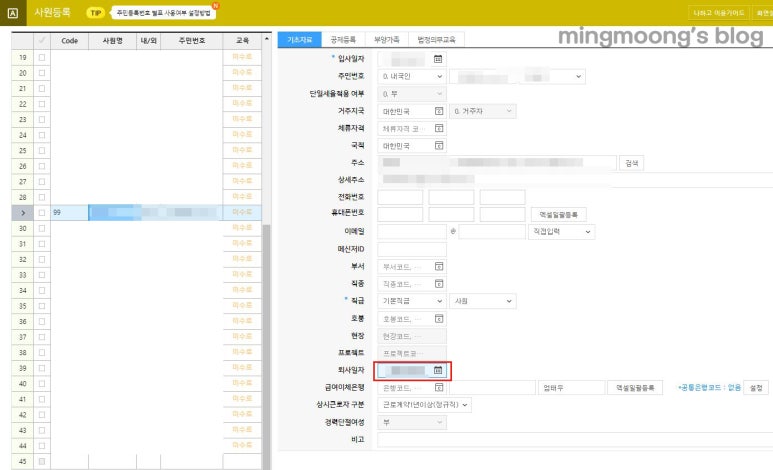The width and height of the screenshot is (773, 470).
Task: Click 엑셀일괄등록 next to 휴대폰번호
Action: click(x=559, y=215)
